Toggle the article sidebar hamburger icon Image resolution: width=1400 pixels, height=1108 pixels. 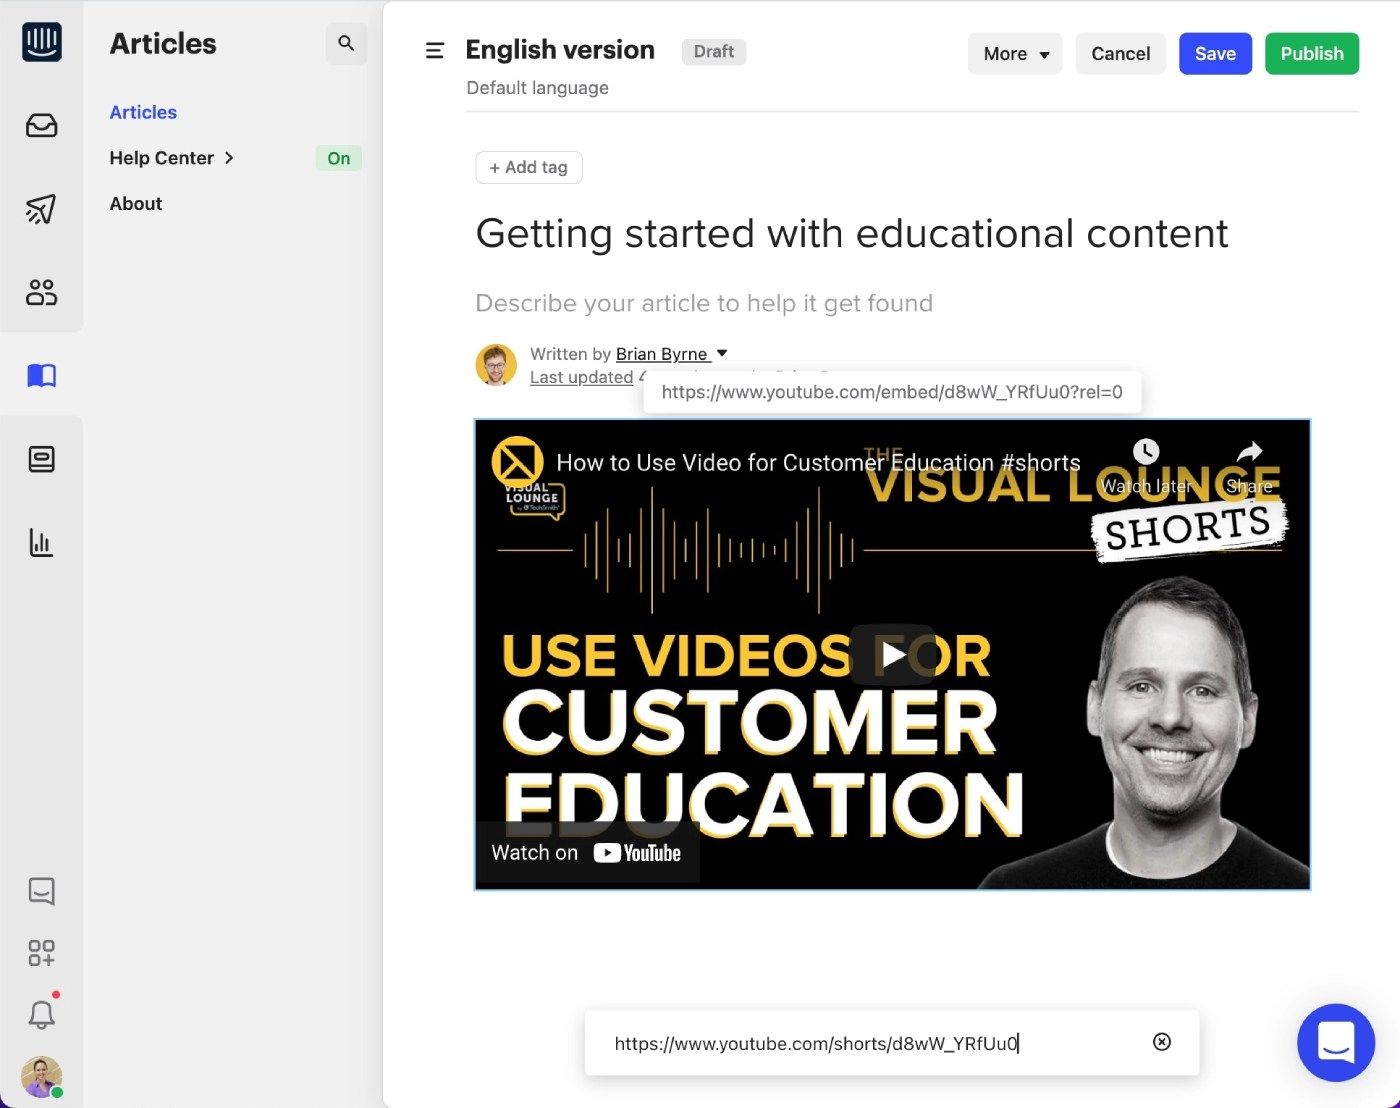pyautogui.click(x=435, y=51)
